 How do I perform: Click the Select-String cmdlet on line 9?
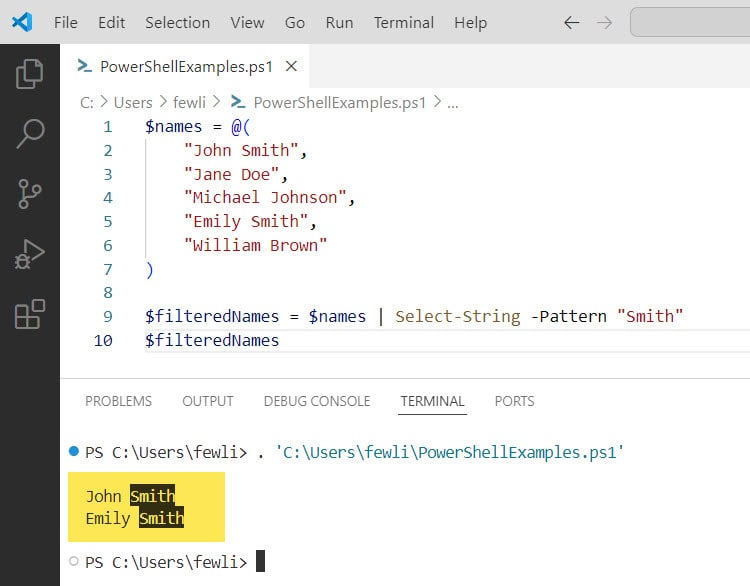tap(458, 316)
